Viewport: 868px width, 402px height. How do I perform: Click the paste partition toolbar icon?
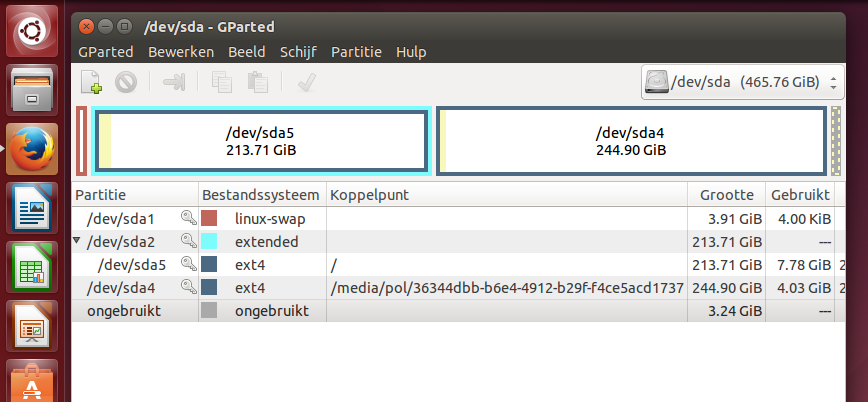pos(257,82)
